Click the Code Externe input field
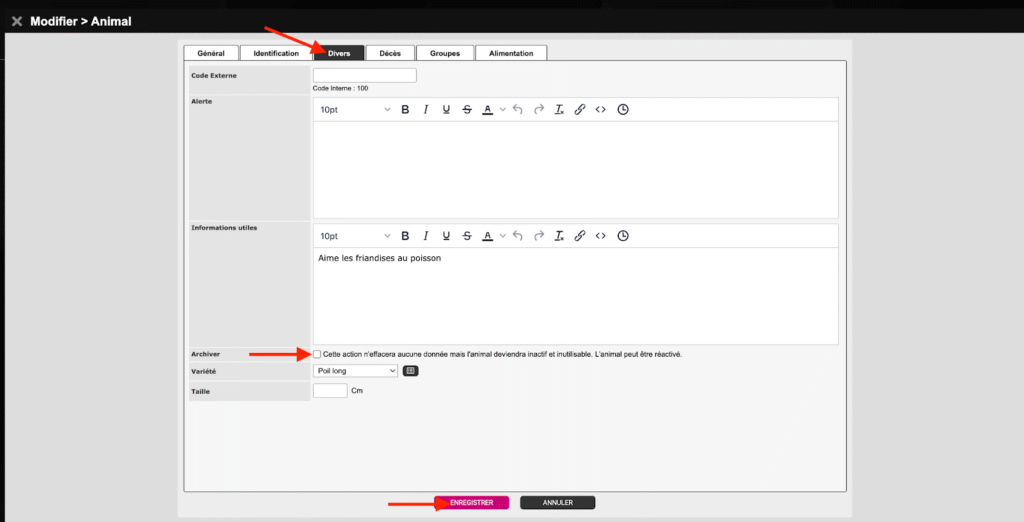The image size is (1024, 522). pyautogui.click(x=365, y=75)
